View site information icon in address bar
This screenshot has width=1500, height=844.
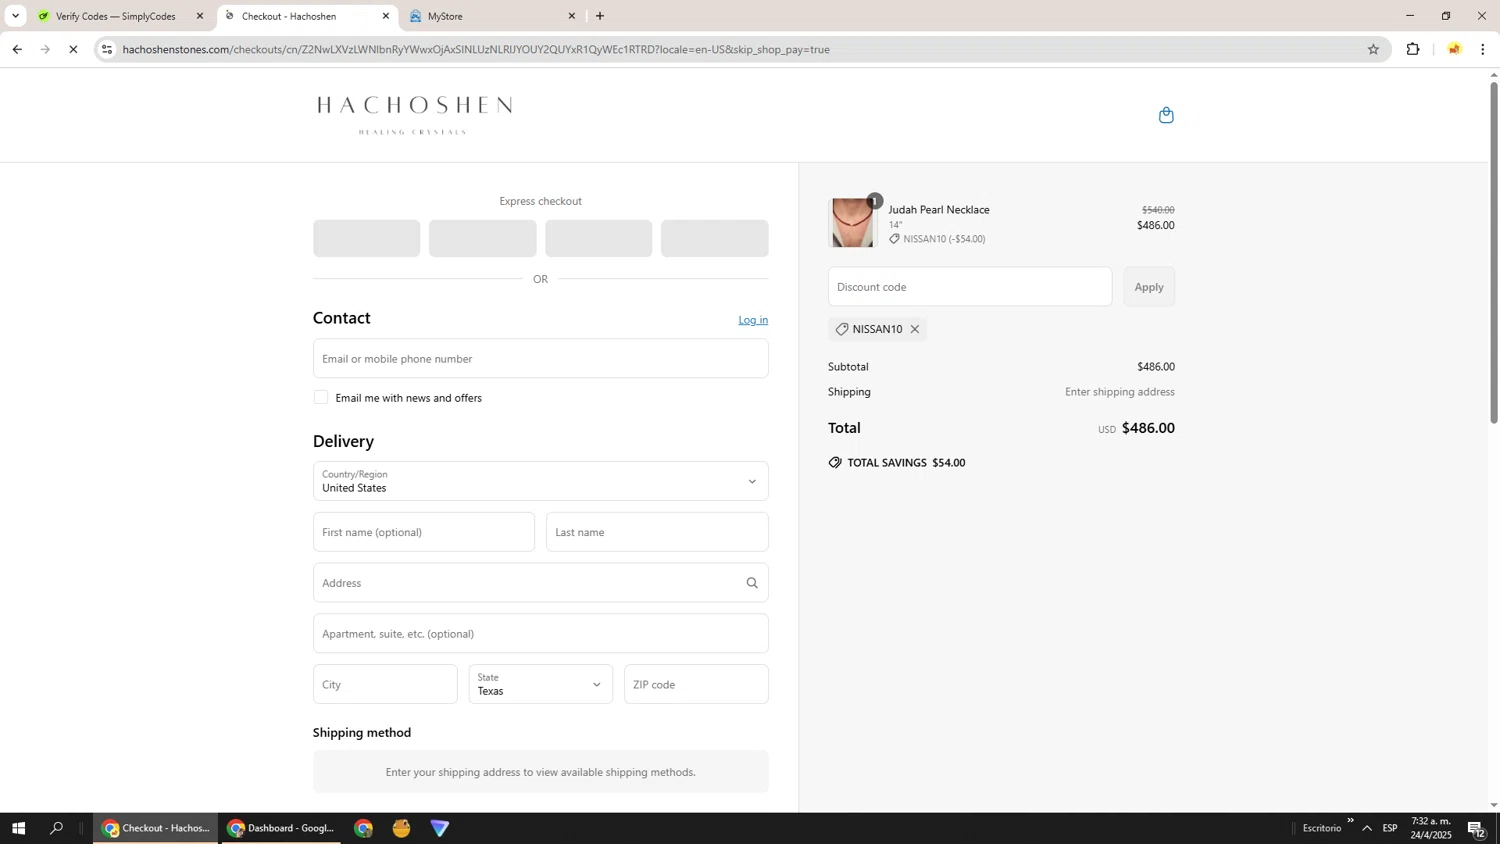107,49
